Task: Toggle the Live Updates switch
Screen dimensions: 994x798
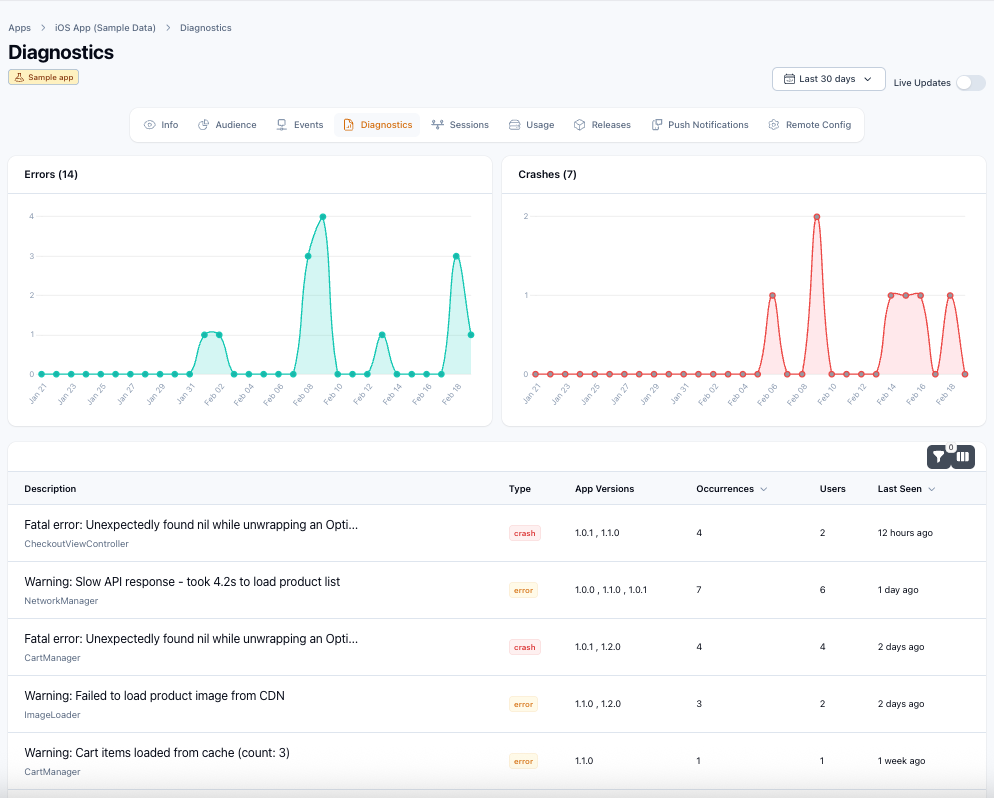Action: coord(970,83)
